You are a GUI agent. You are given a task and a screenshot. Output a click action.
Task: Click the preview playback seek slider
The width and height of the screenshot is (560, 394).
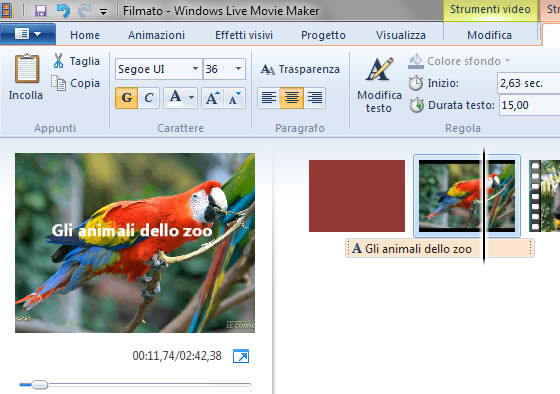point(135,385)
